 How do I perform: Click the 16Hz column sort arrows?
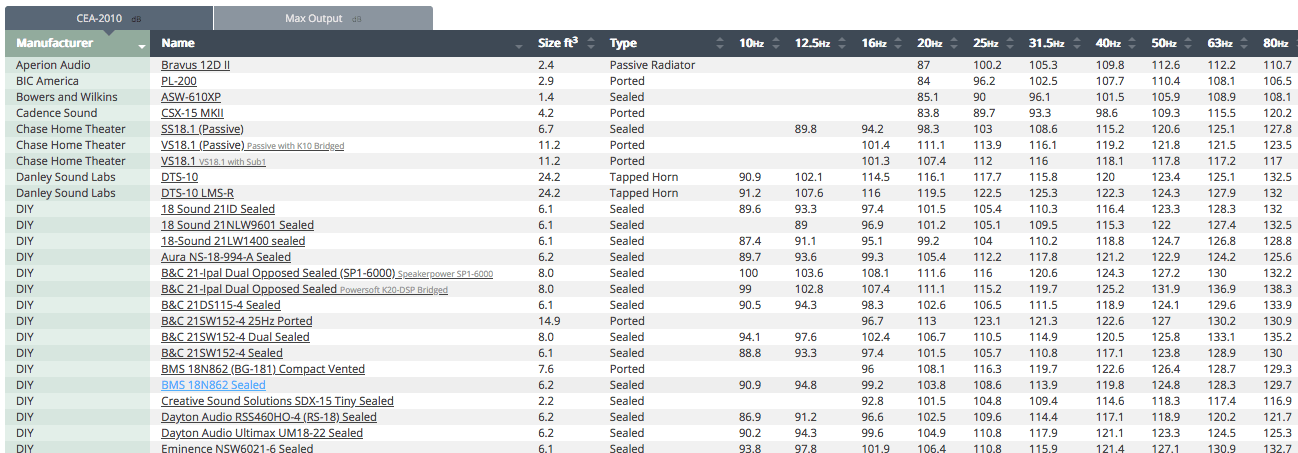click(x=898, y=44)
